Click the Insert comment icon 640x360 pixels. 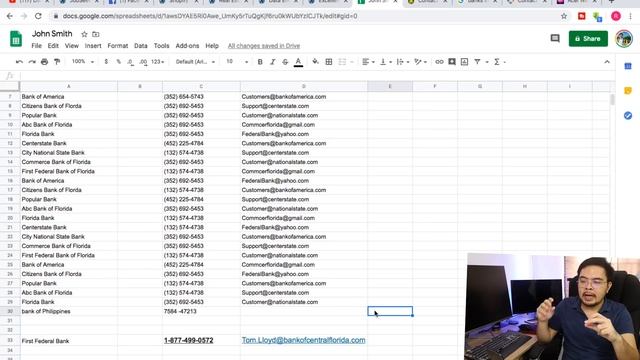pos(452,62)
